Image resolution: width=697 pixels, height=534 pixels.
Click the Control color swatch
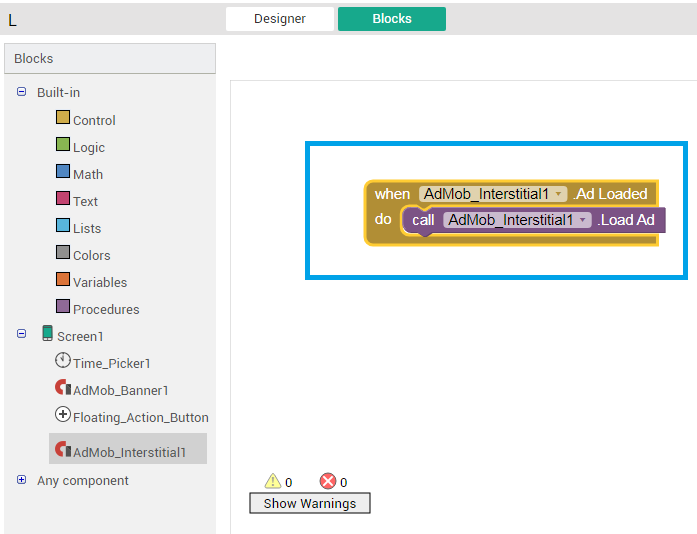coord(63,117)
